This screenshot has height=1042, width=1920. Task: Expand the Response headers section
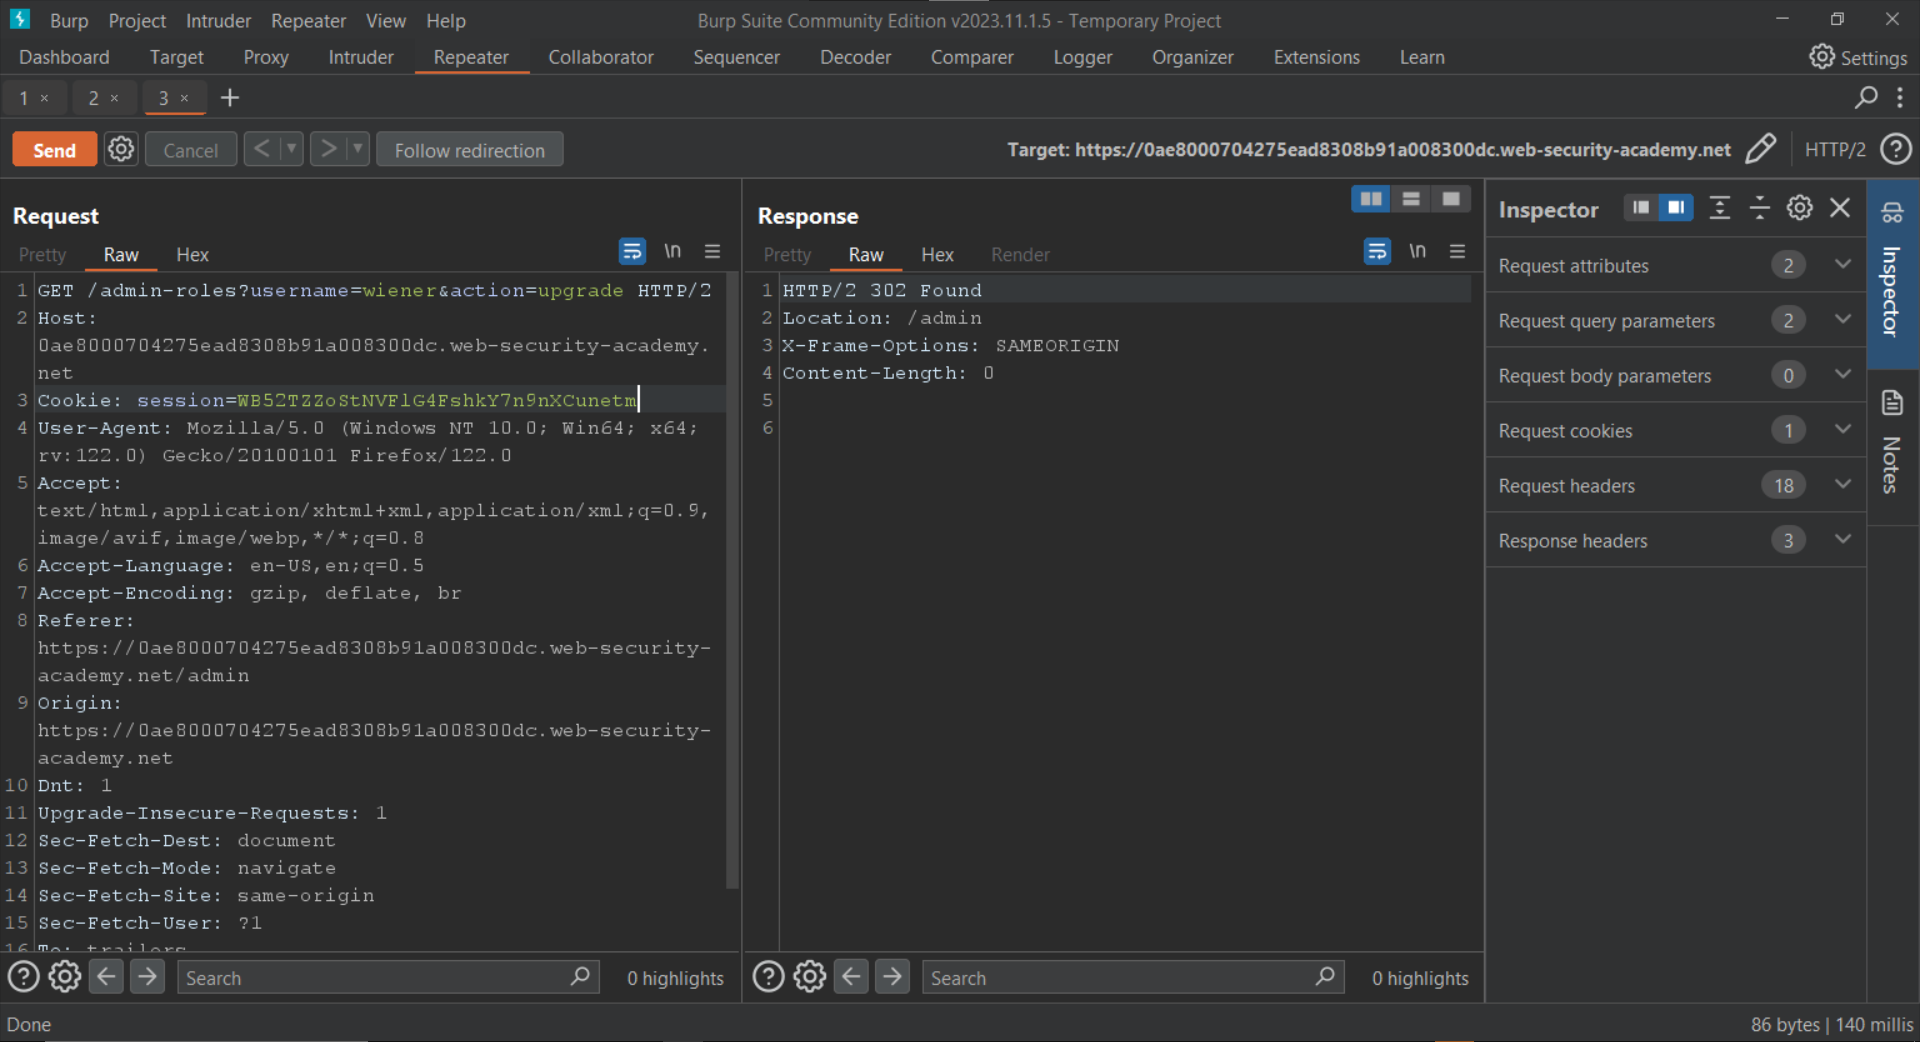coord(1842,540)
